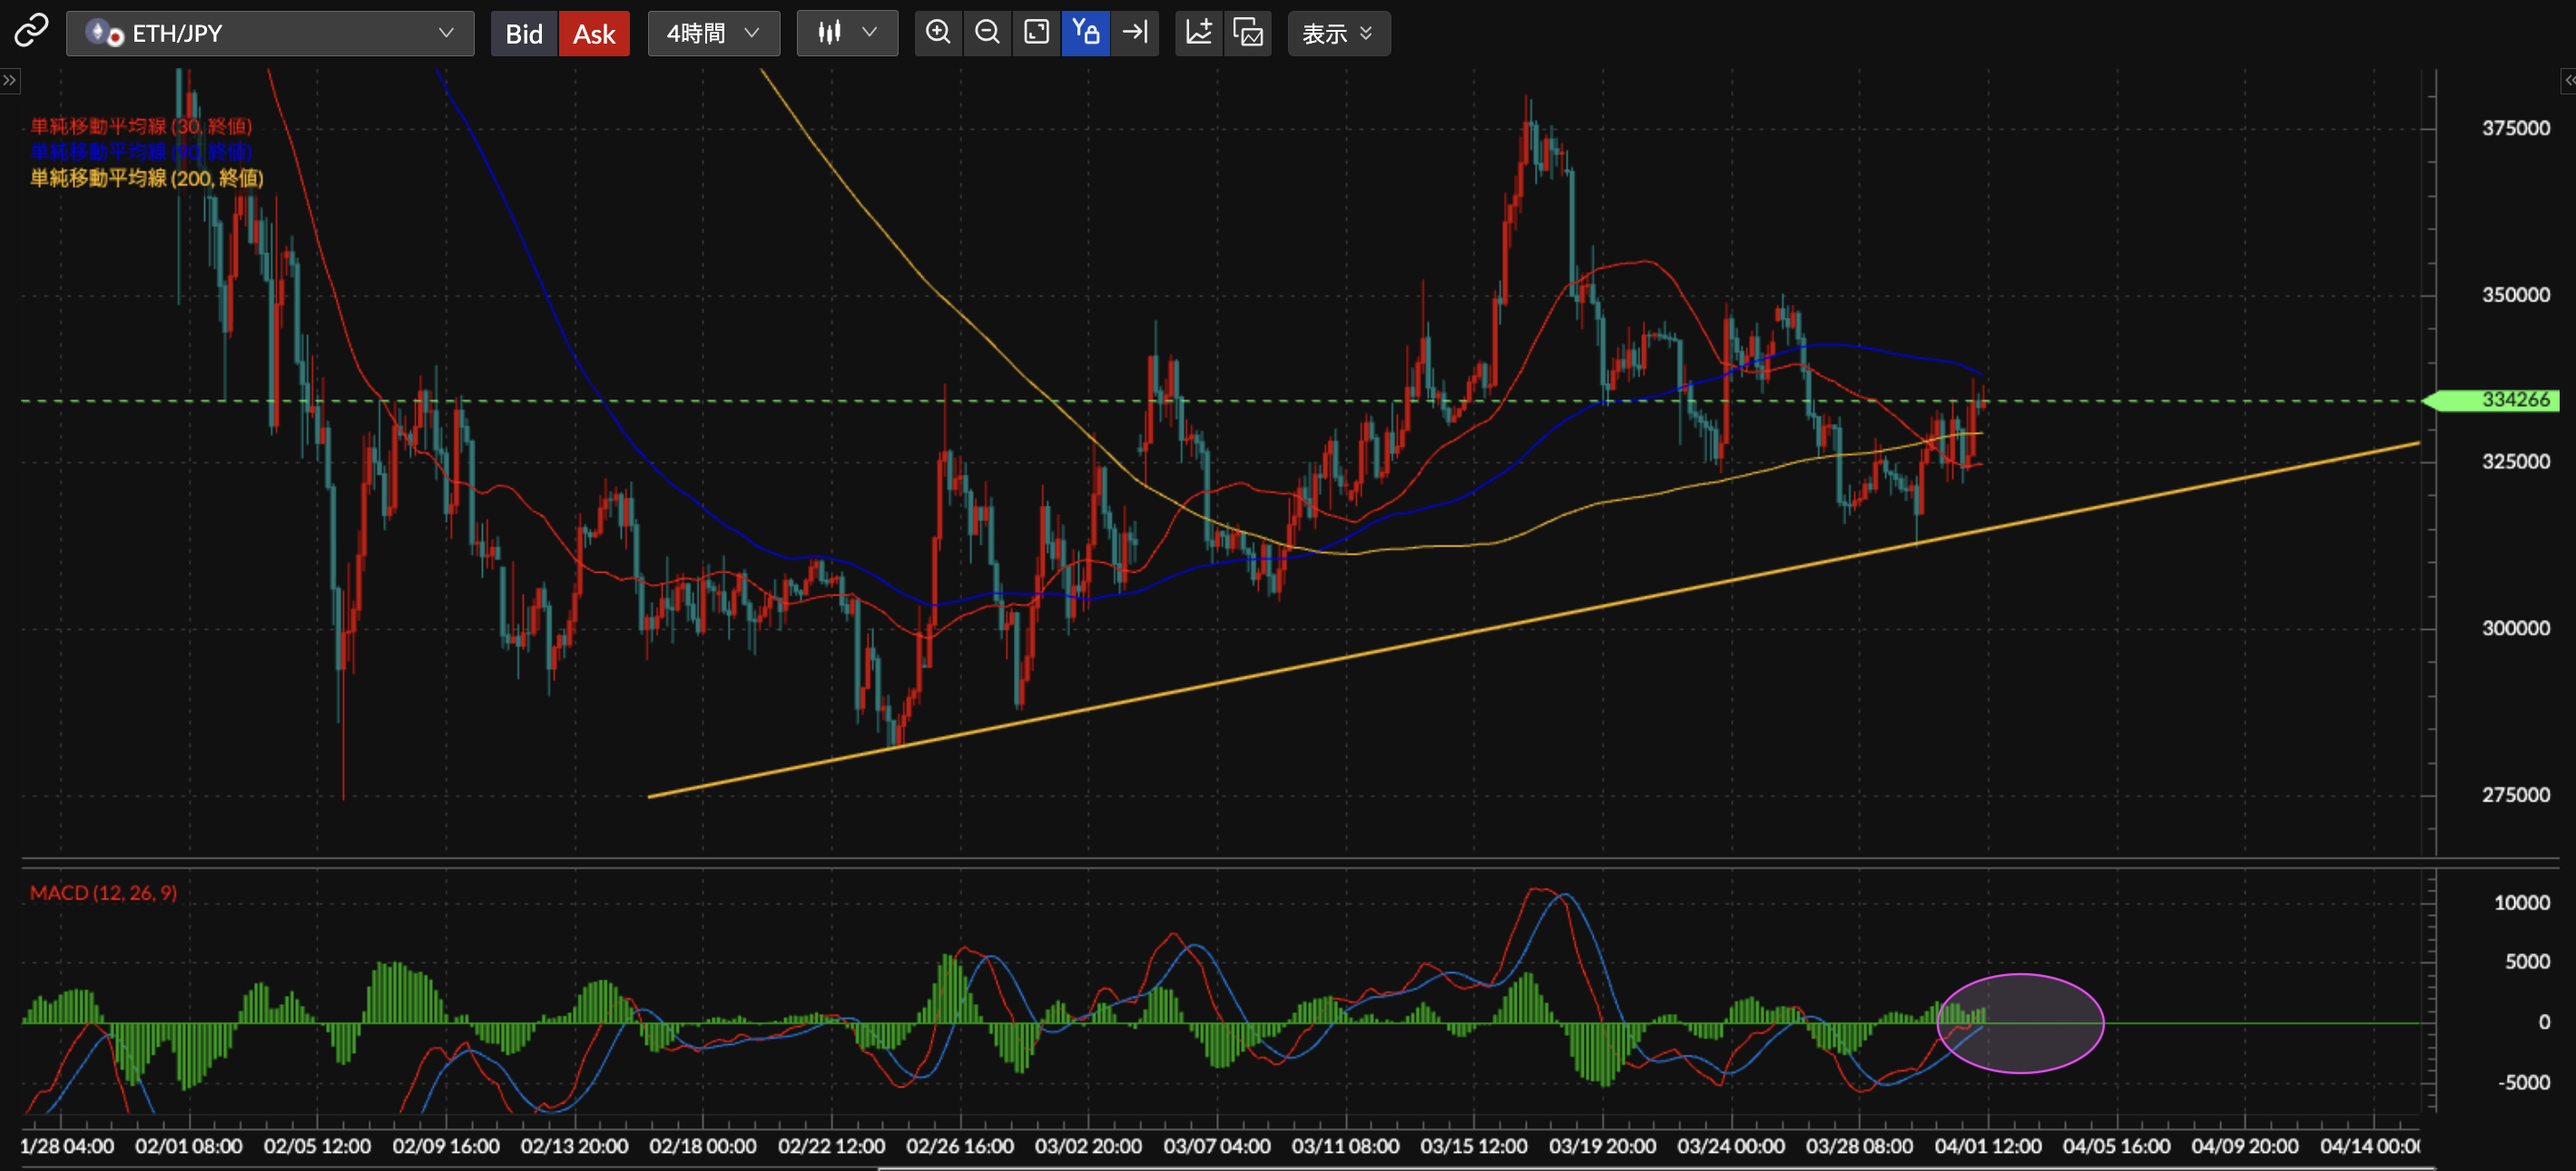Collapse the right side panel arrows
This screenshot has height=1171, width=2576.
(x=2568, y=80)
